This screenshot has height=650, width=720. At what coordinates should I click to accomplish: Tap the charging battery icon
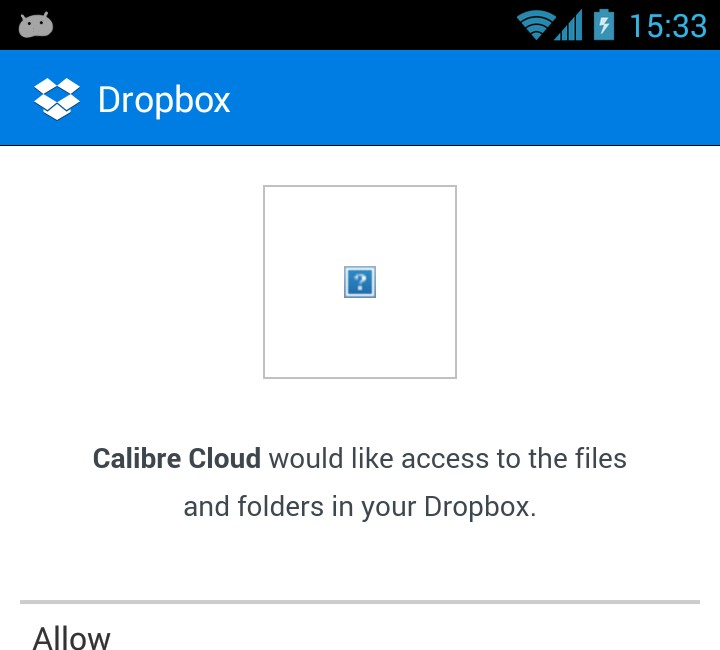tap(604, 25)
